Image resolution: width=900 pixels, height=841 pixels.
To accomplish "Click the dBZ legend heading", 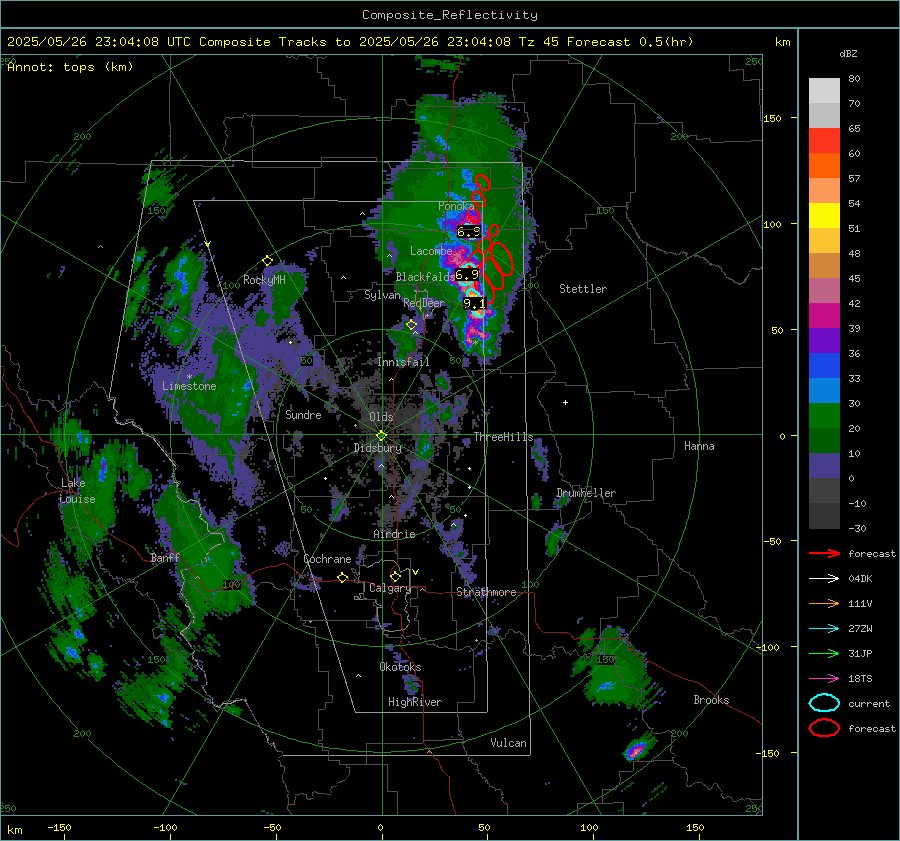I will pyautogui.click(x=848, y=53).
